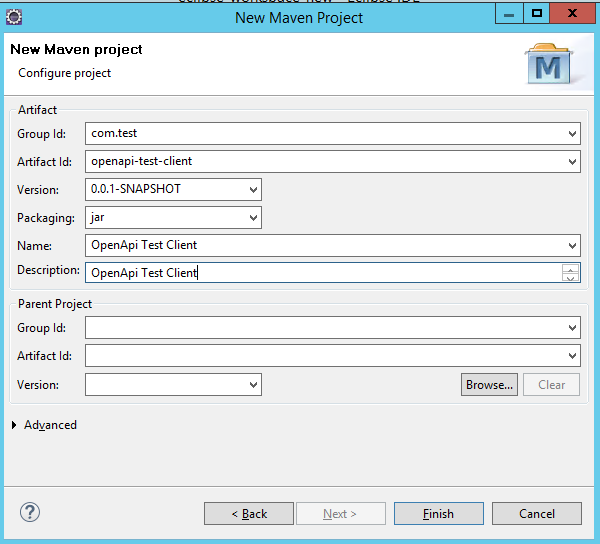600x544 pixels.
Task: Click the 'New Maven project' heading
Action: [76, 49]
